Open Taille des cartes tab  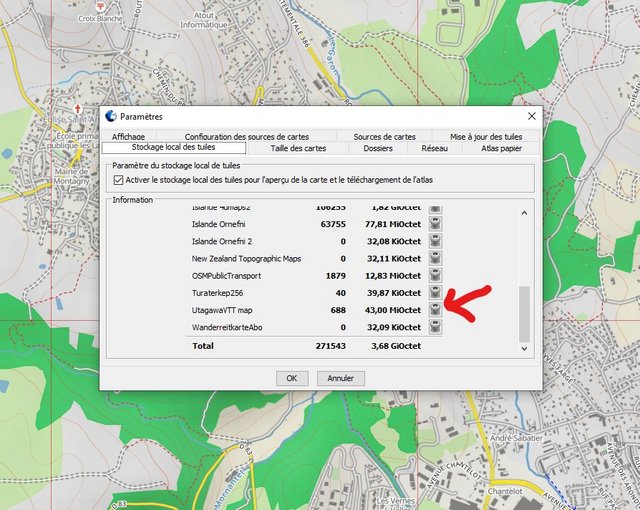[298, 149]
